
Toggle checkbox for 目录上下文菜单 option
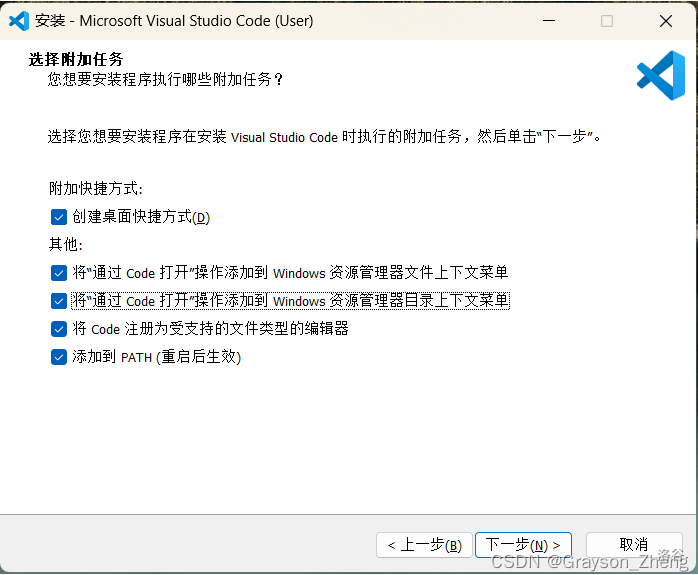pyautogui.click(x=59, y=301)
